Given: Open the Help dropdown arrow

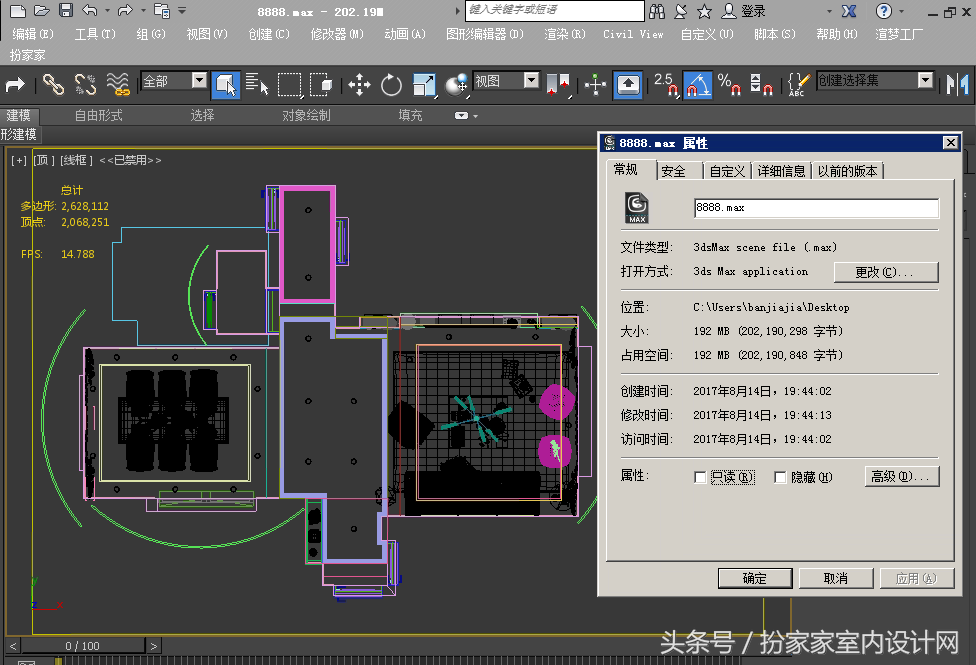Looking at the screenshot, I should [x=901, y=11].
